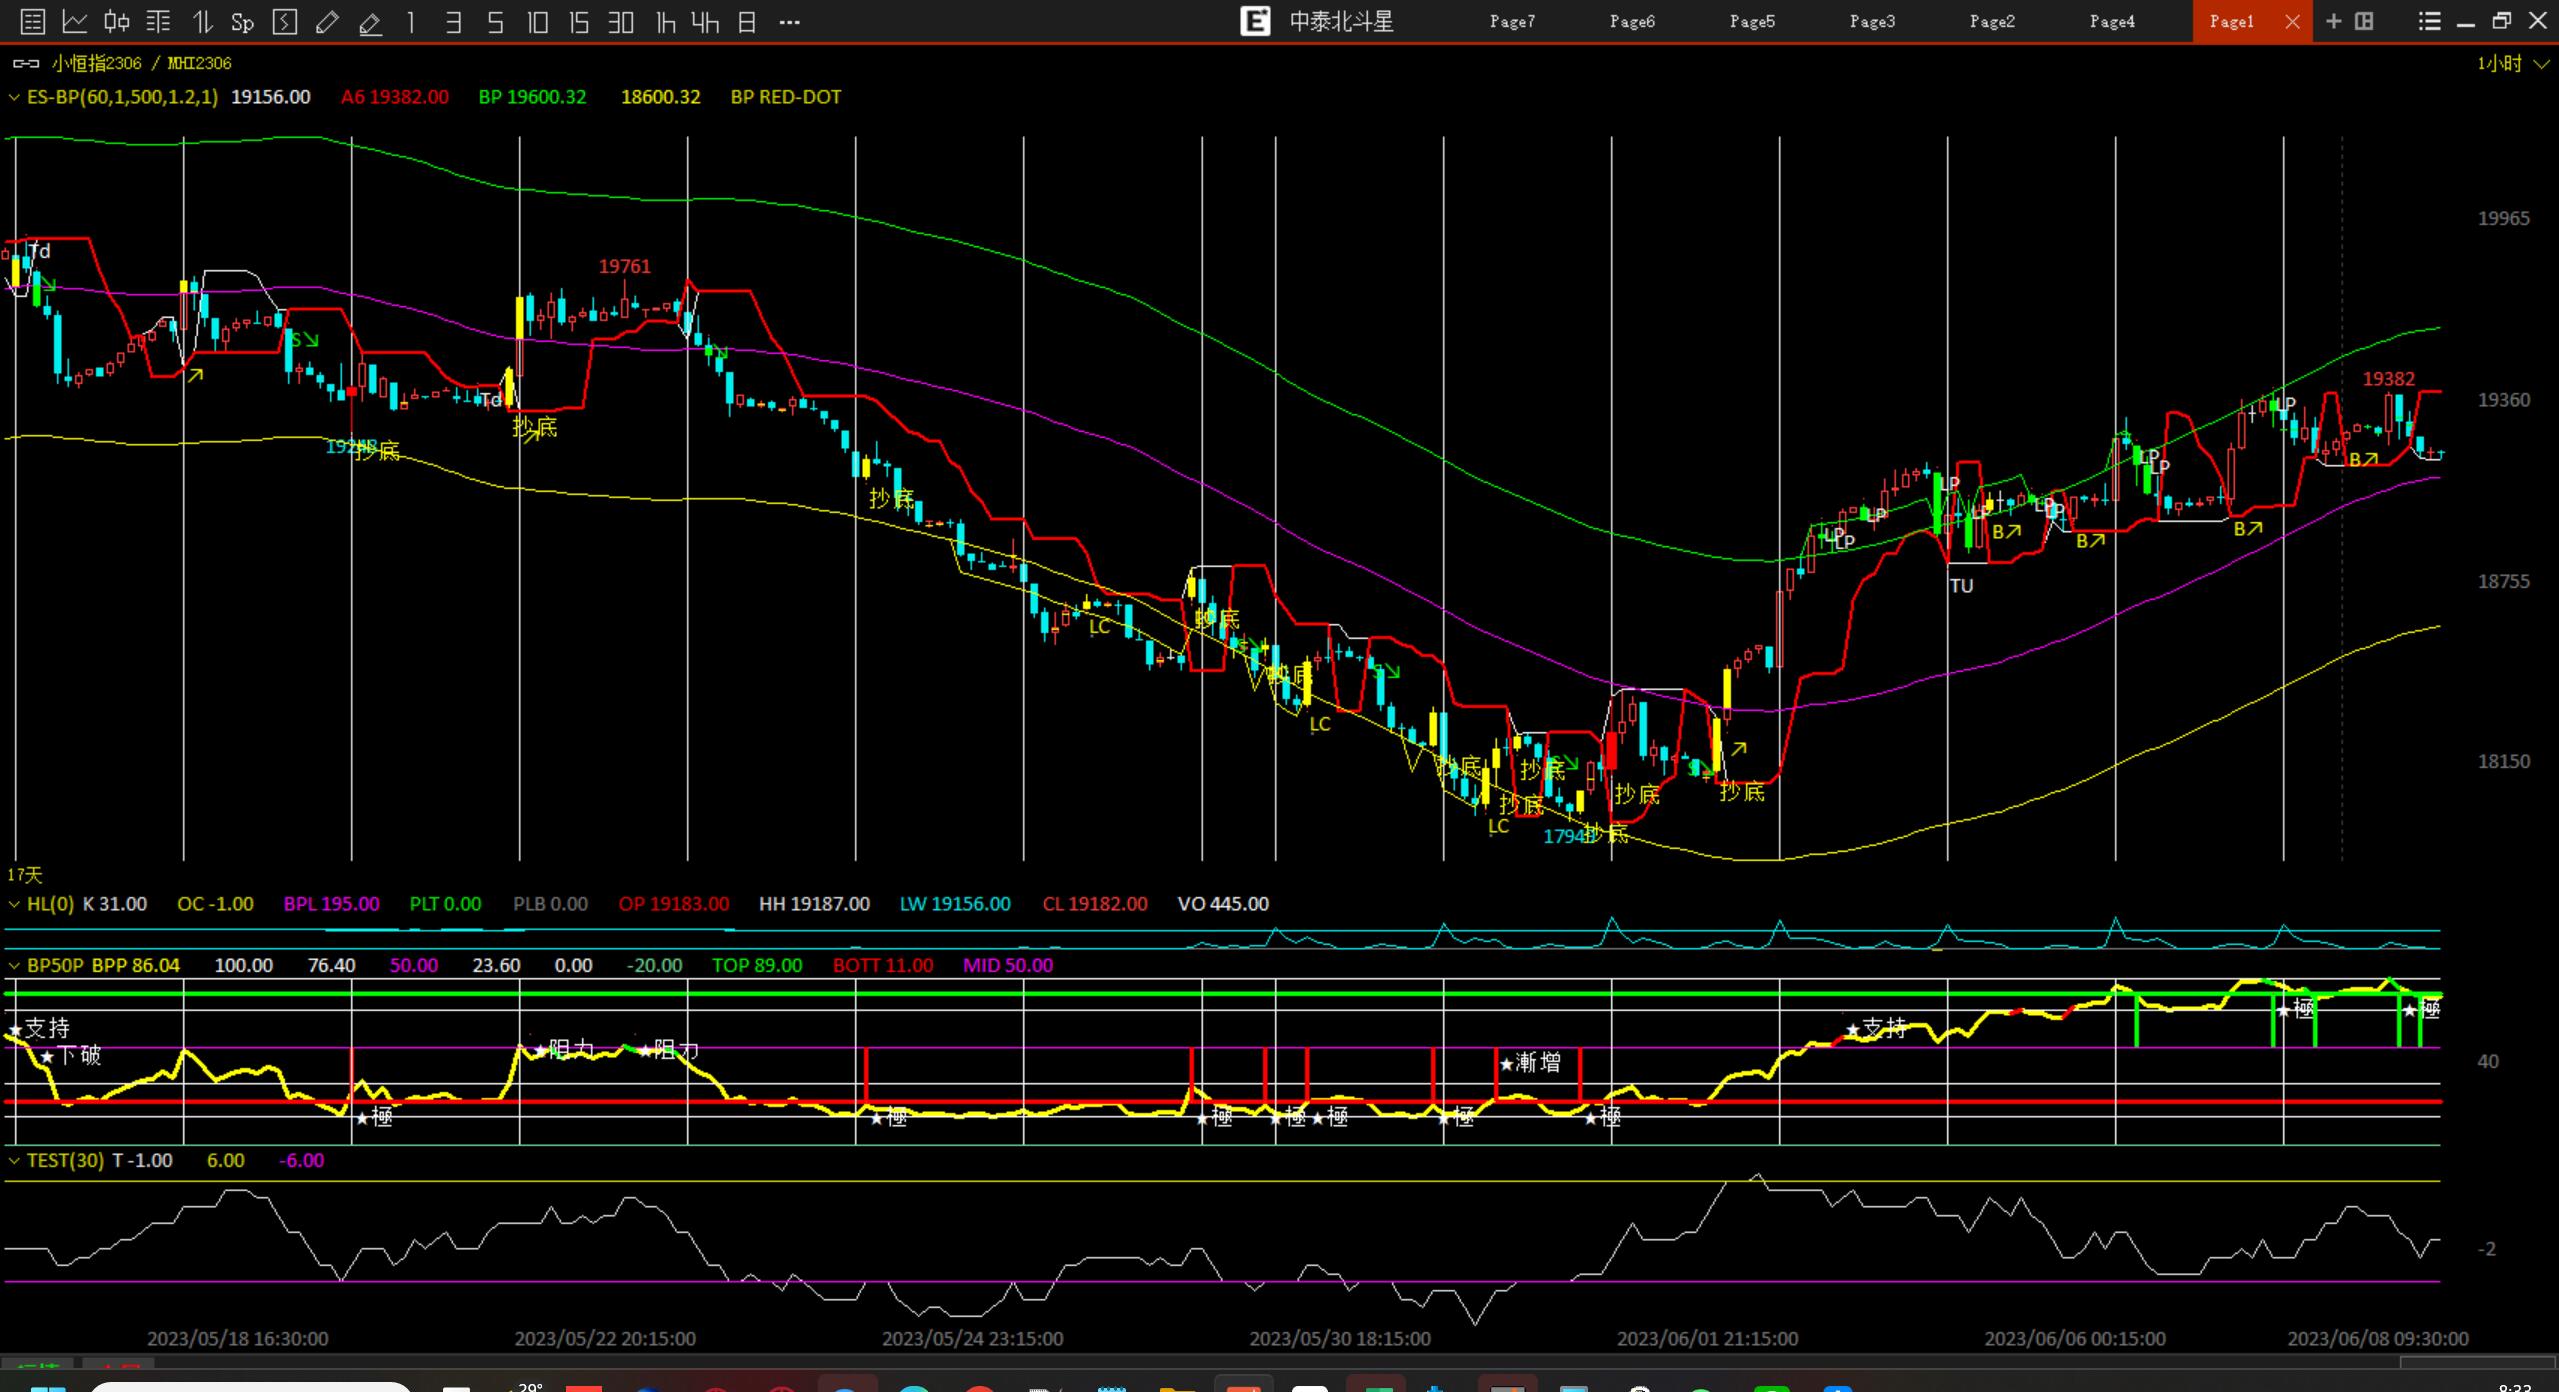Set the 3-minute period
Viewport: 2559px width, 1392px height.
453,22
